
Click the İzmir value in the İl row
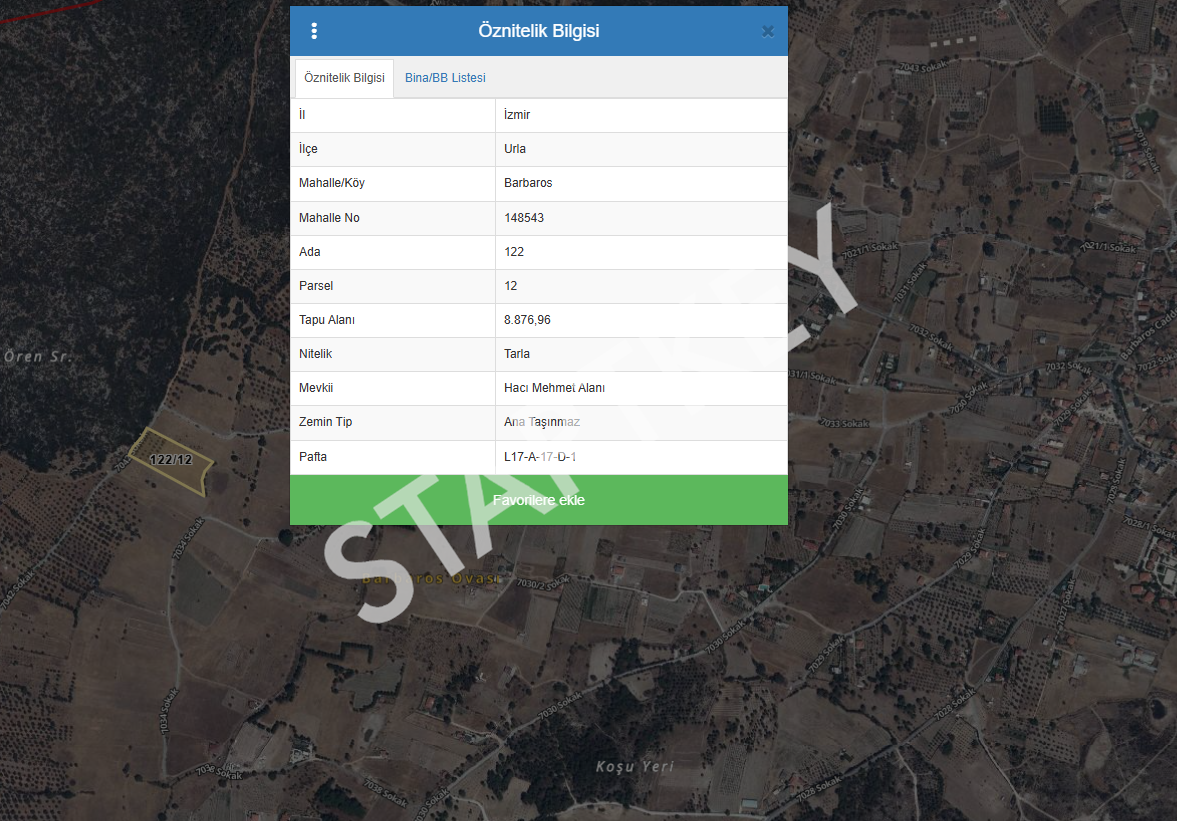coord(517,115)
